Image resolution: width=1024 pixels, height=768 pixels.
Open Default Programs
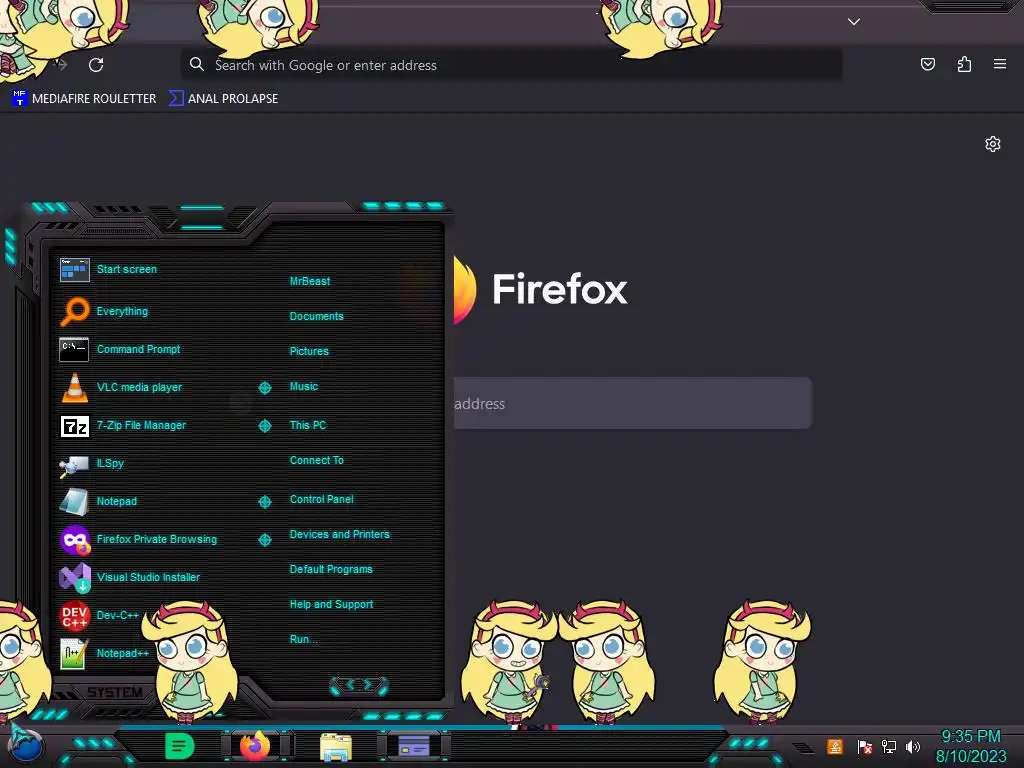click(x=331, y=569)
